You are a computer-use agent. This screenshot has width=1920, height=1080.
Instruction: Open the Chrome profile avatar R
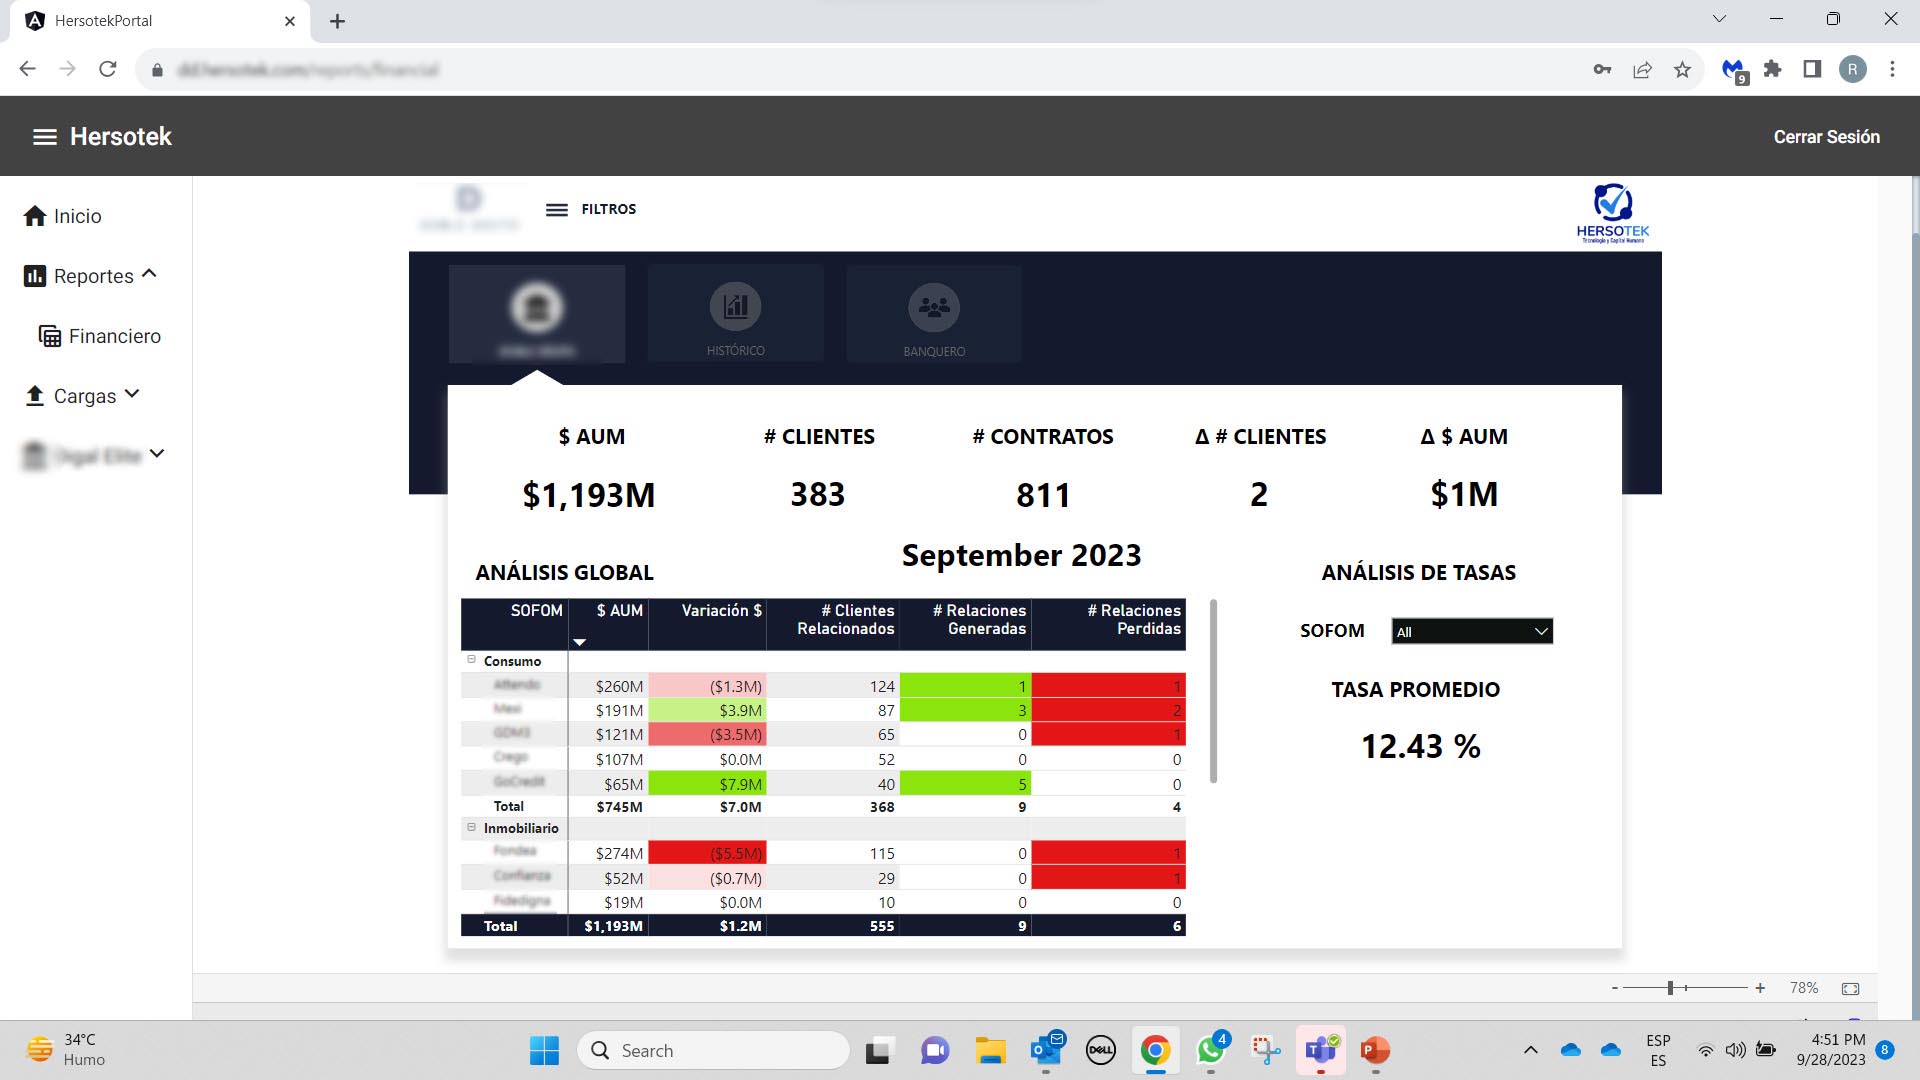[1852, 69]
